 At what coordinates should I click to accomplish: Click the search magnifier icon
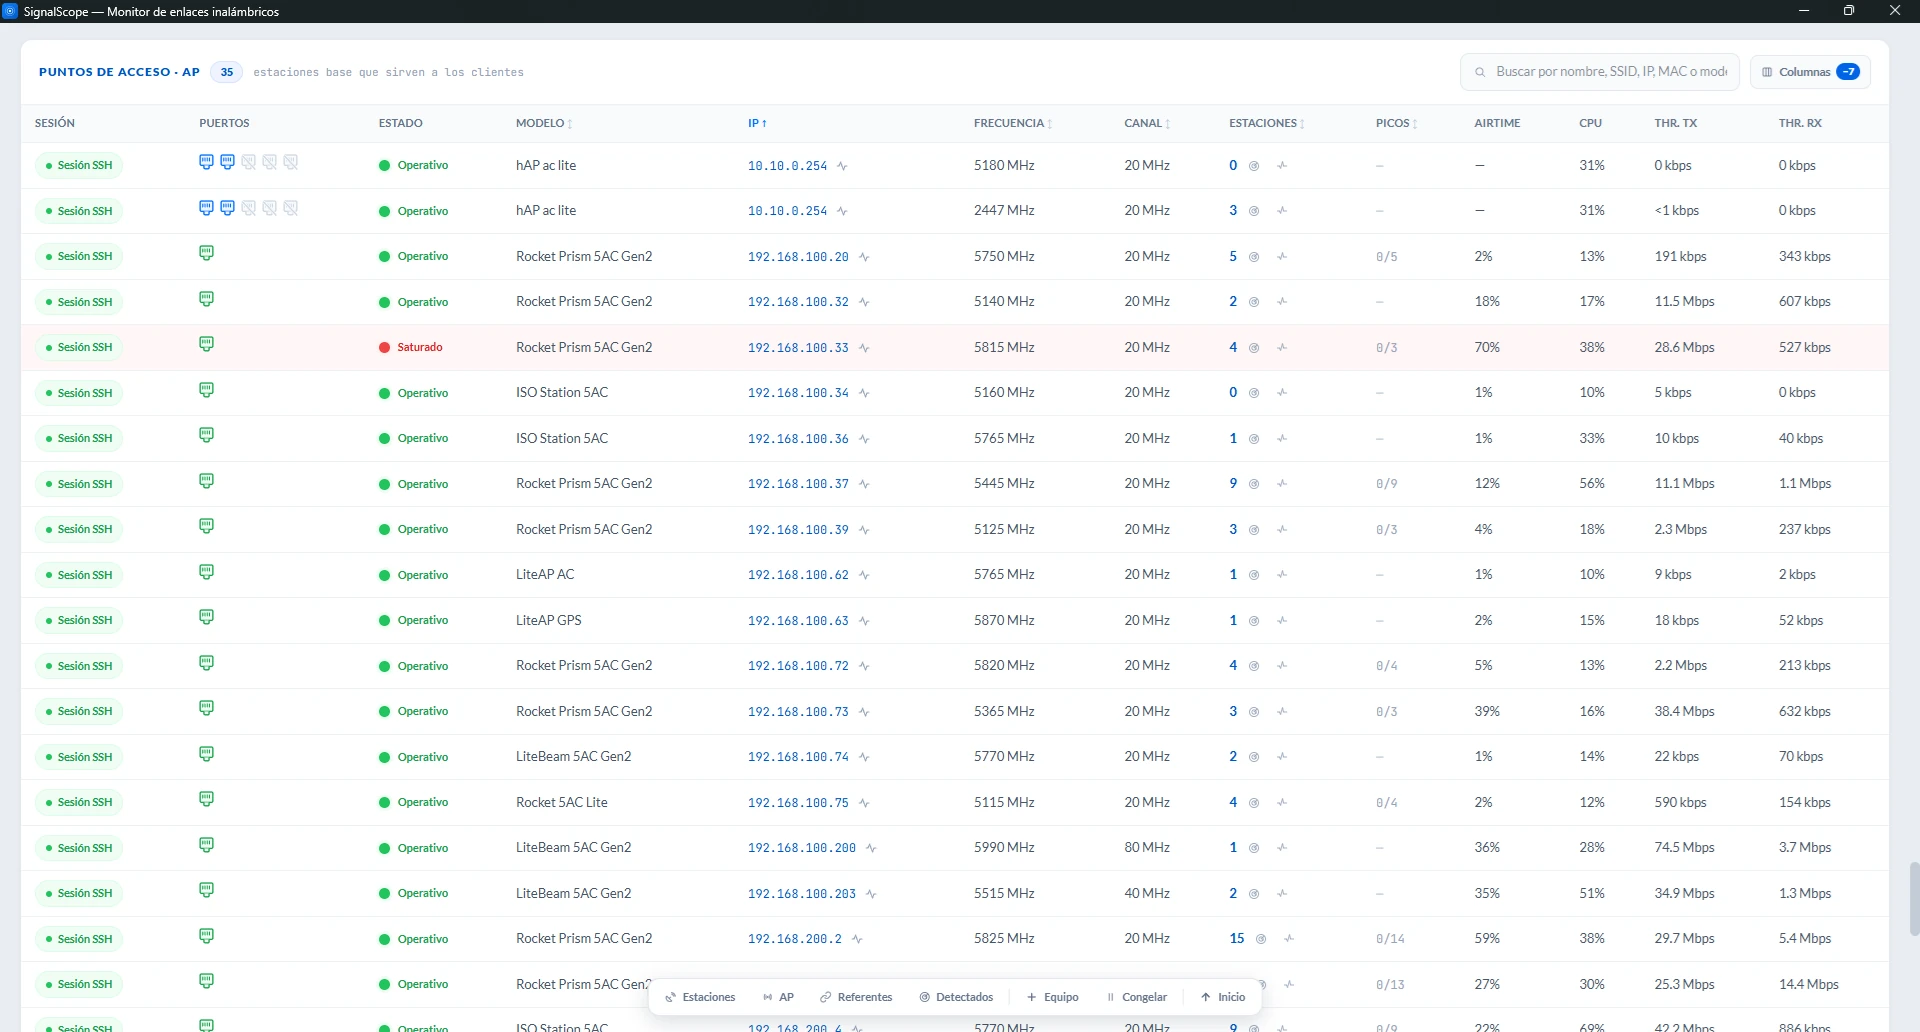(x=1480, y=72)
